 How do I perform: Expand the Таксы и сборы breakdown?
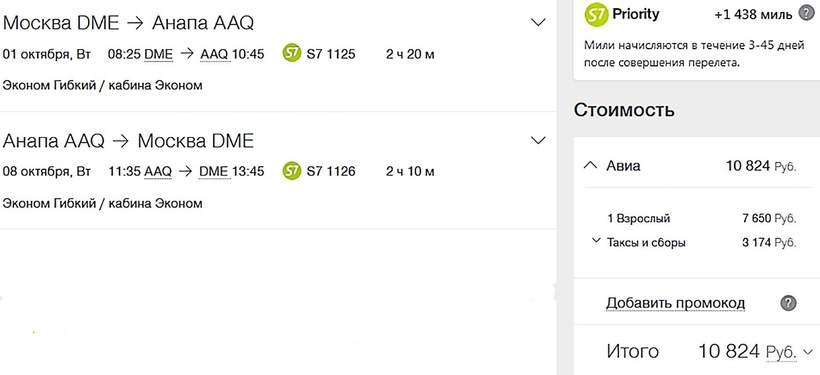coord(595,241)
